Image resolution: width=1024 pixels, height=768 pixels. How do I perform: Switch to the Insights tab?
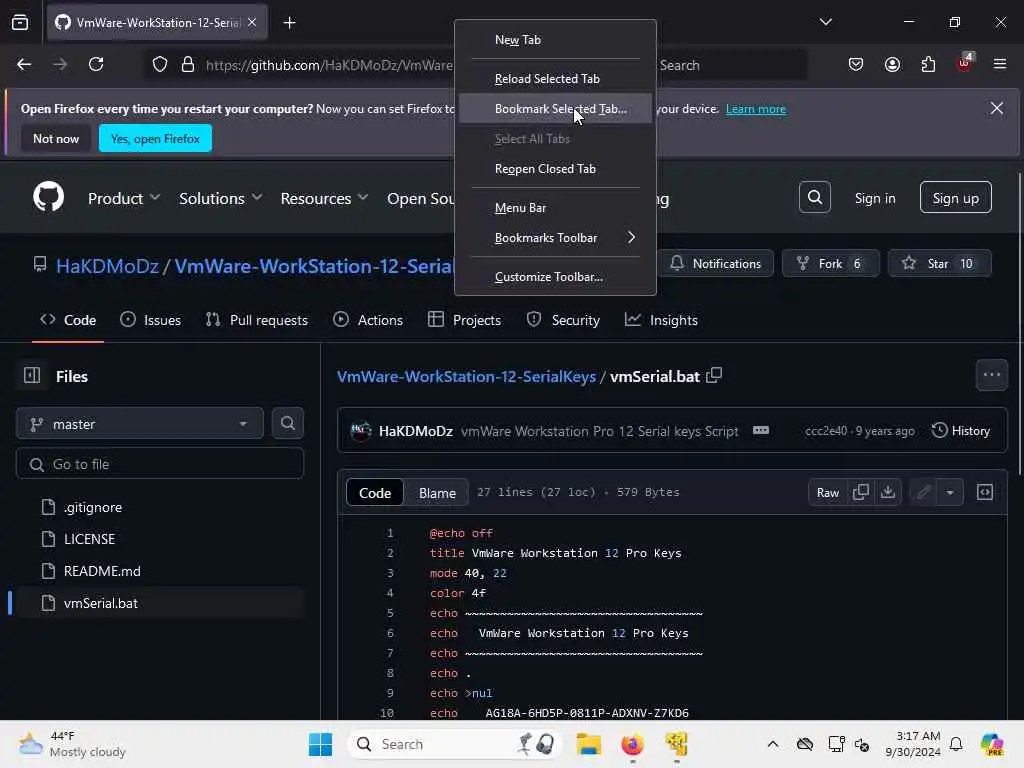click(x=661, y=320)
